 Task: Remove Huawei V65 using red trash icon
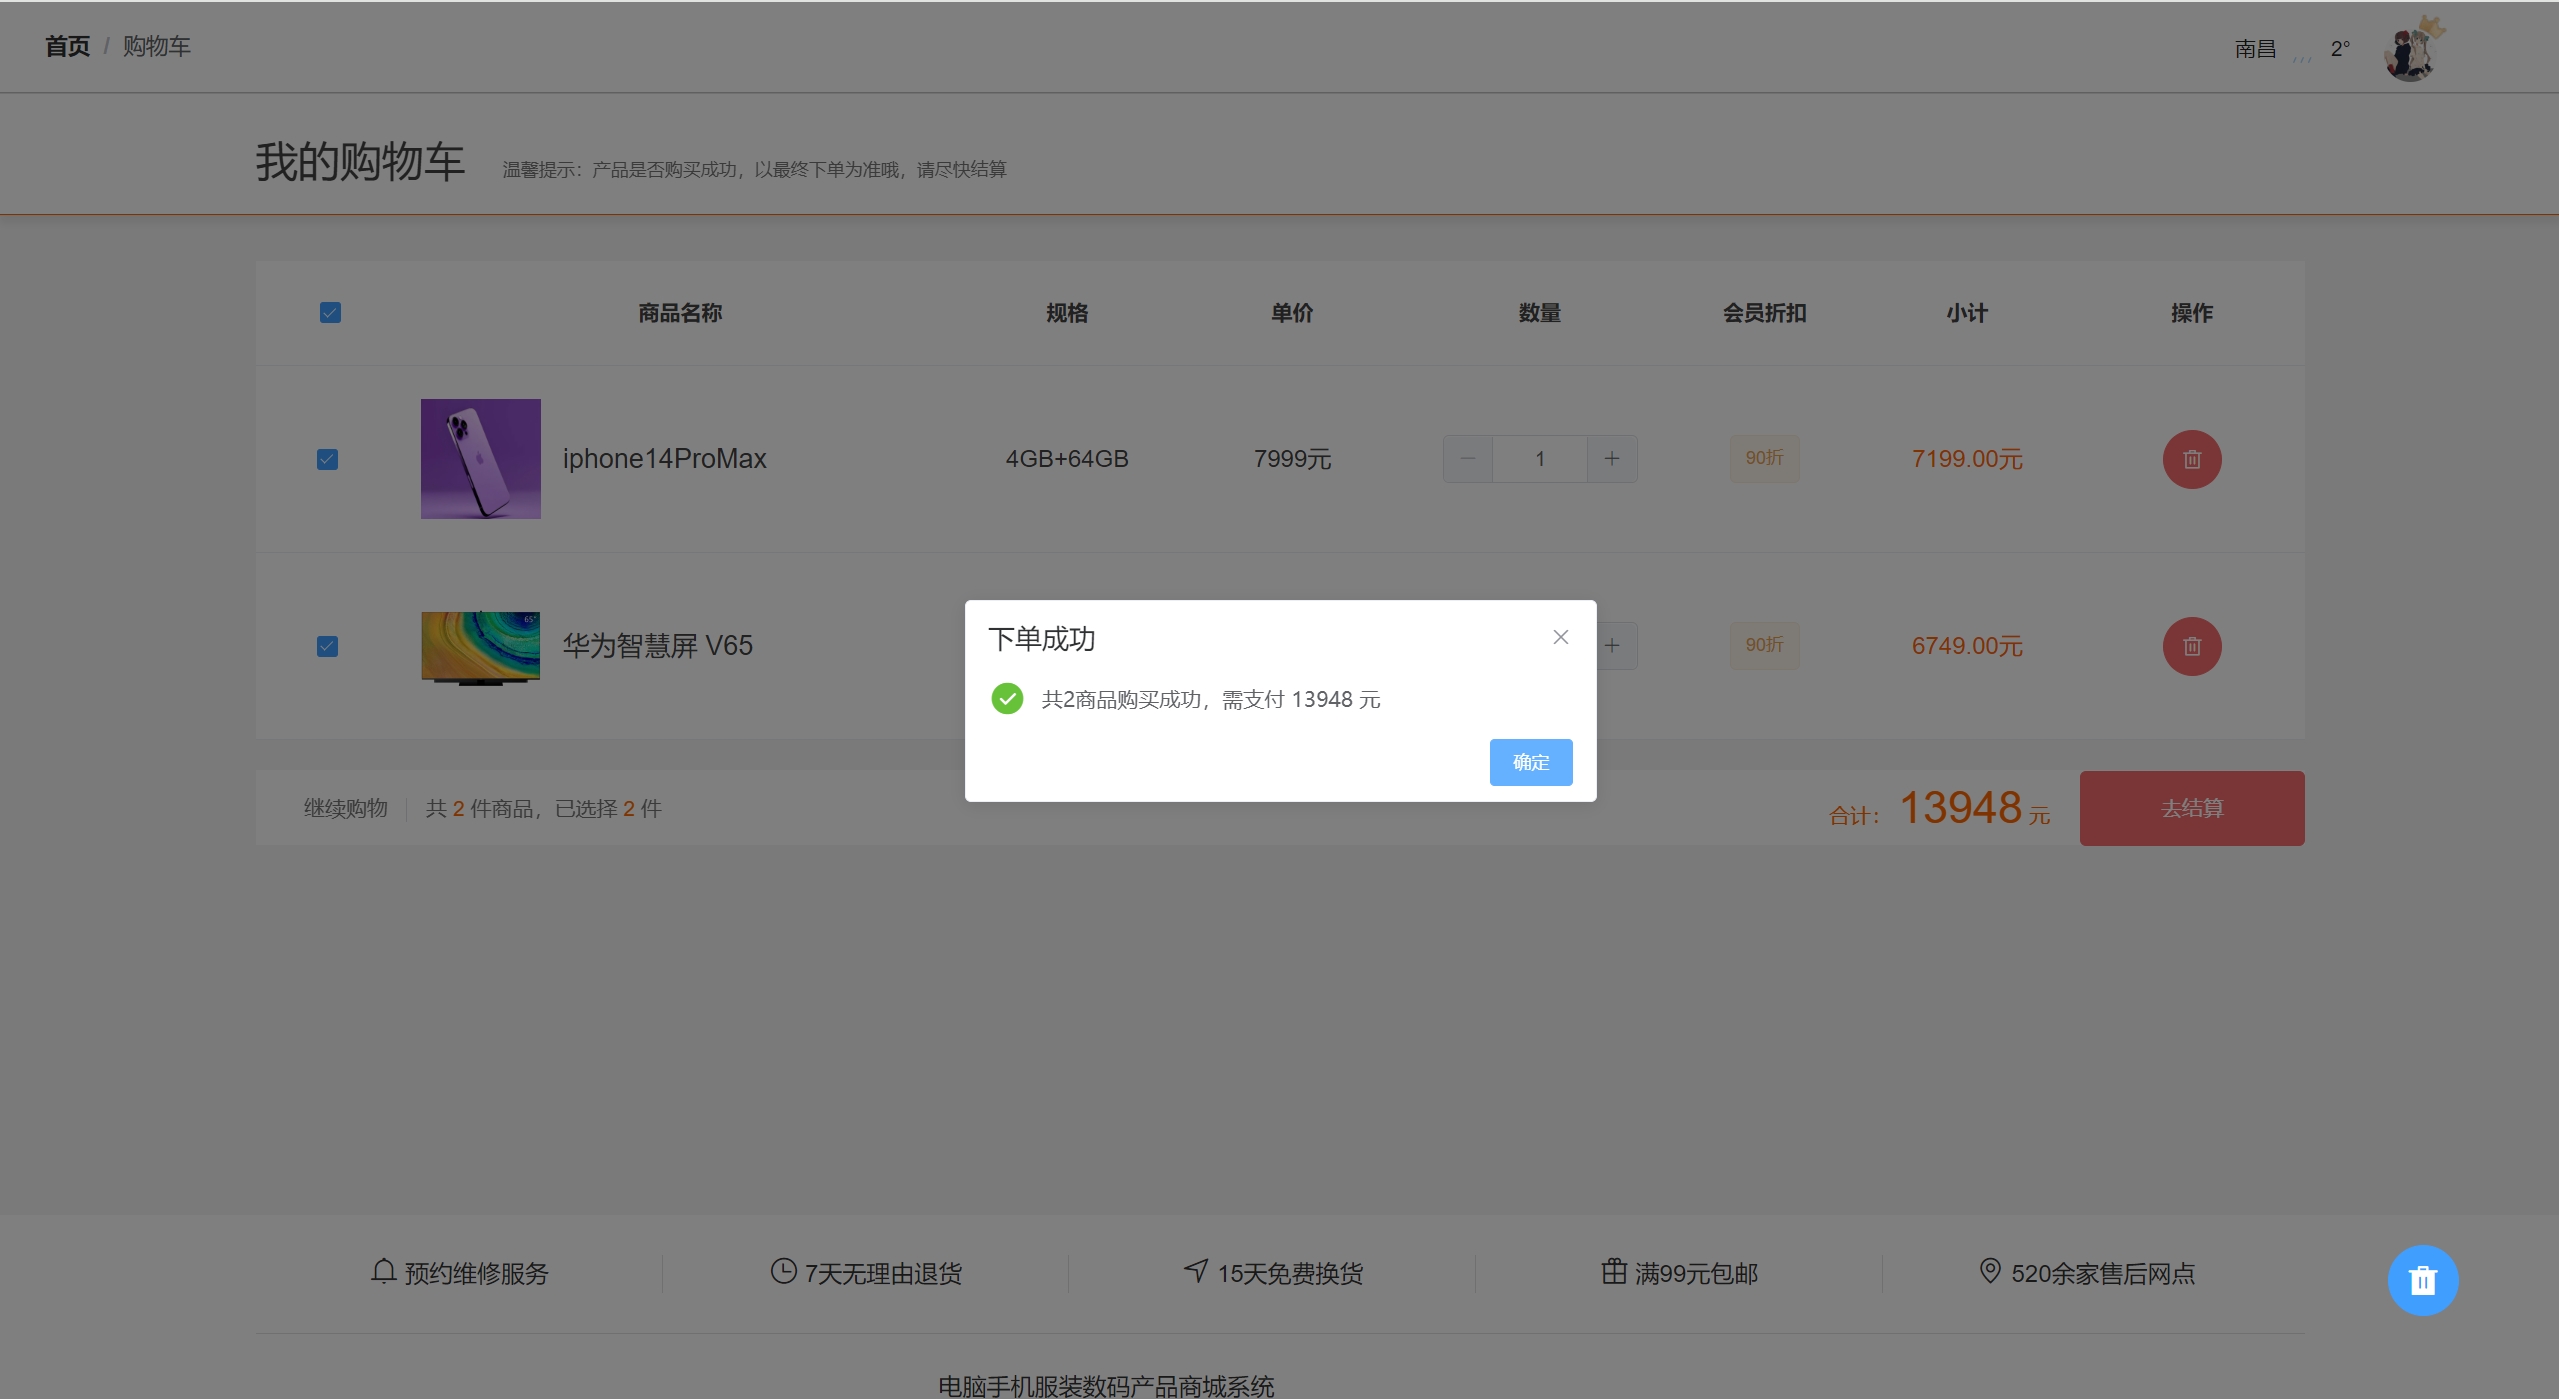click(2191, 646)
